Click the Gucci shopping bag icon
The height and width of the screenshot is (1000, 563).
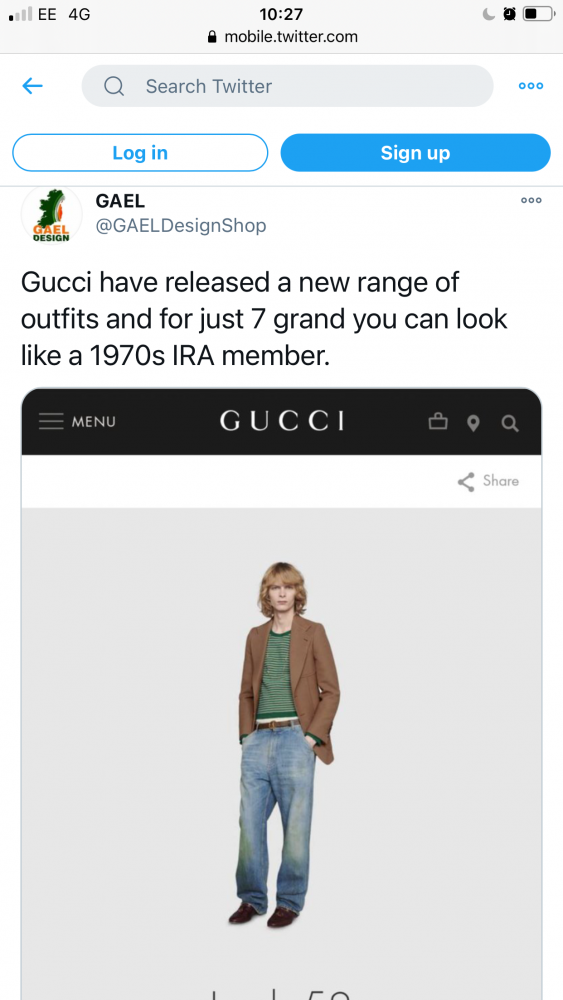click(438, 422)
